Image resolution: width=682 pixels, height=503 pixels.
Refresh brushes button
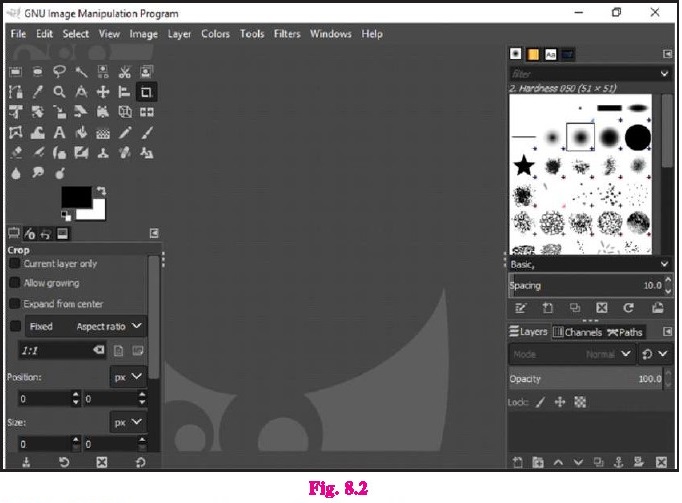click(629, 308)
